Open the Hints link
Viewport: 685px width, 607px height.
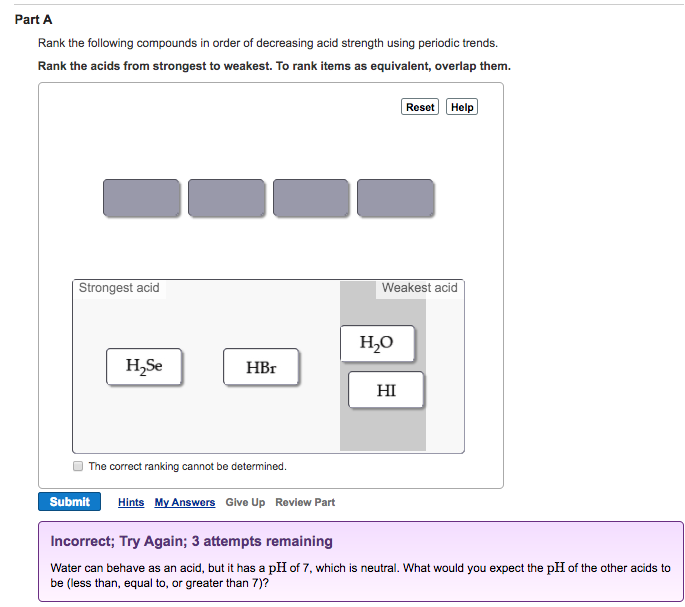click(x=131, y=502)
